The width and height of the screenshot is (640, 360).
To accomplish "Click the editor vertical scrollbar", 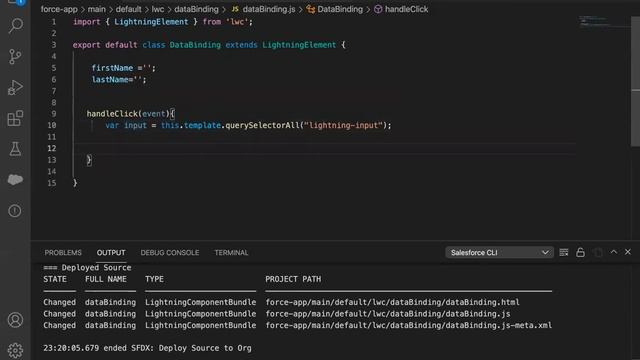I will click(x=636, y=82).
